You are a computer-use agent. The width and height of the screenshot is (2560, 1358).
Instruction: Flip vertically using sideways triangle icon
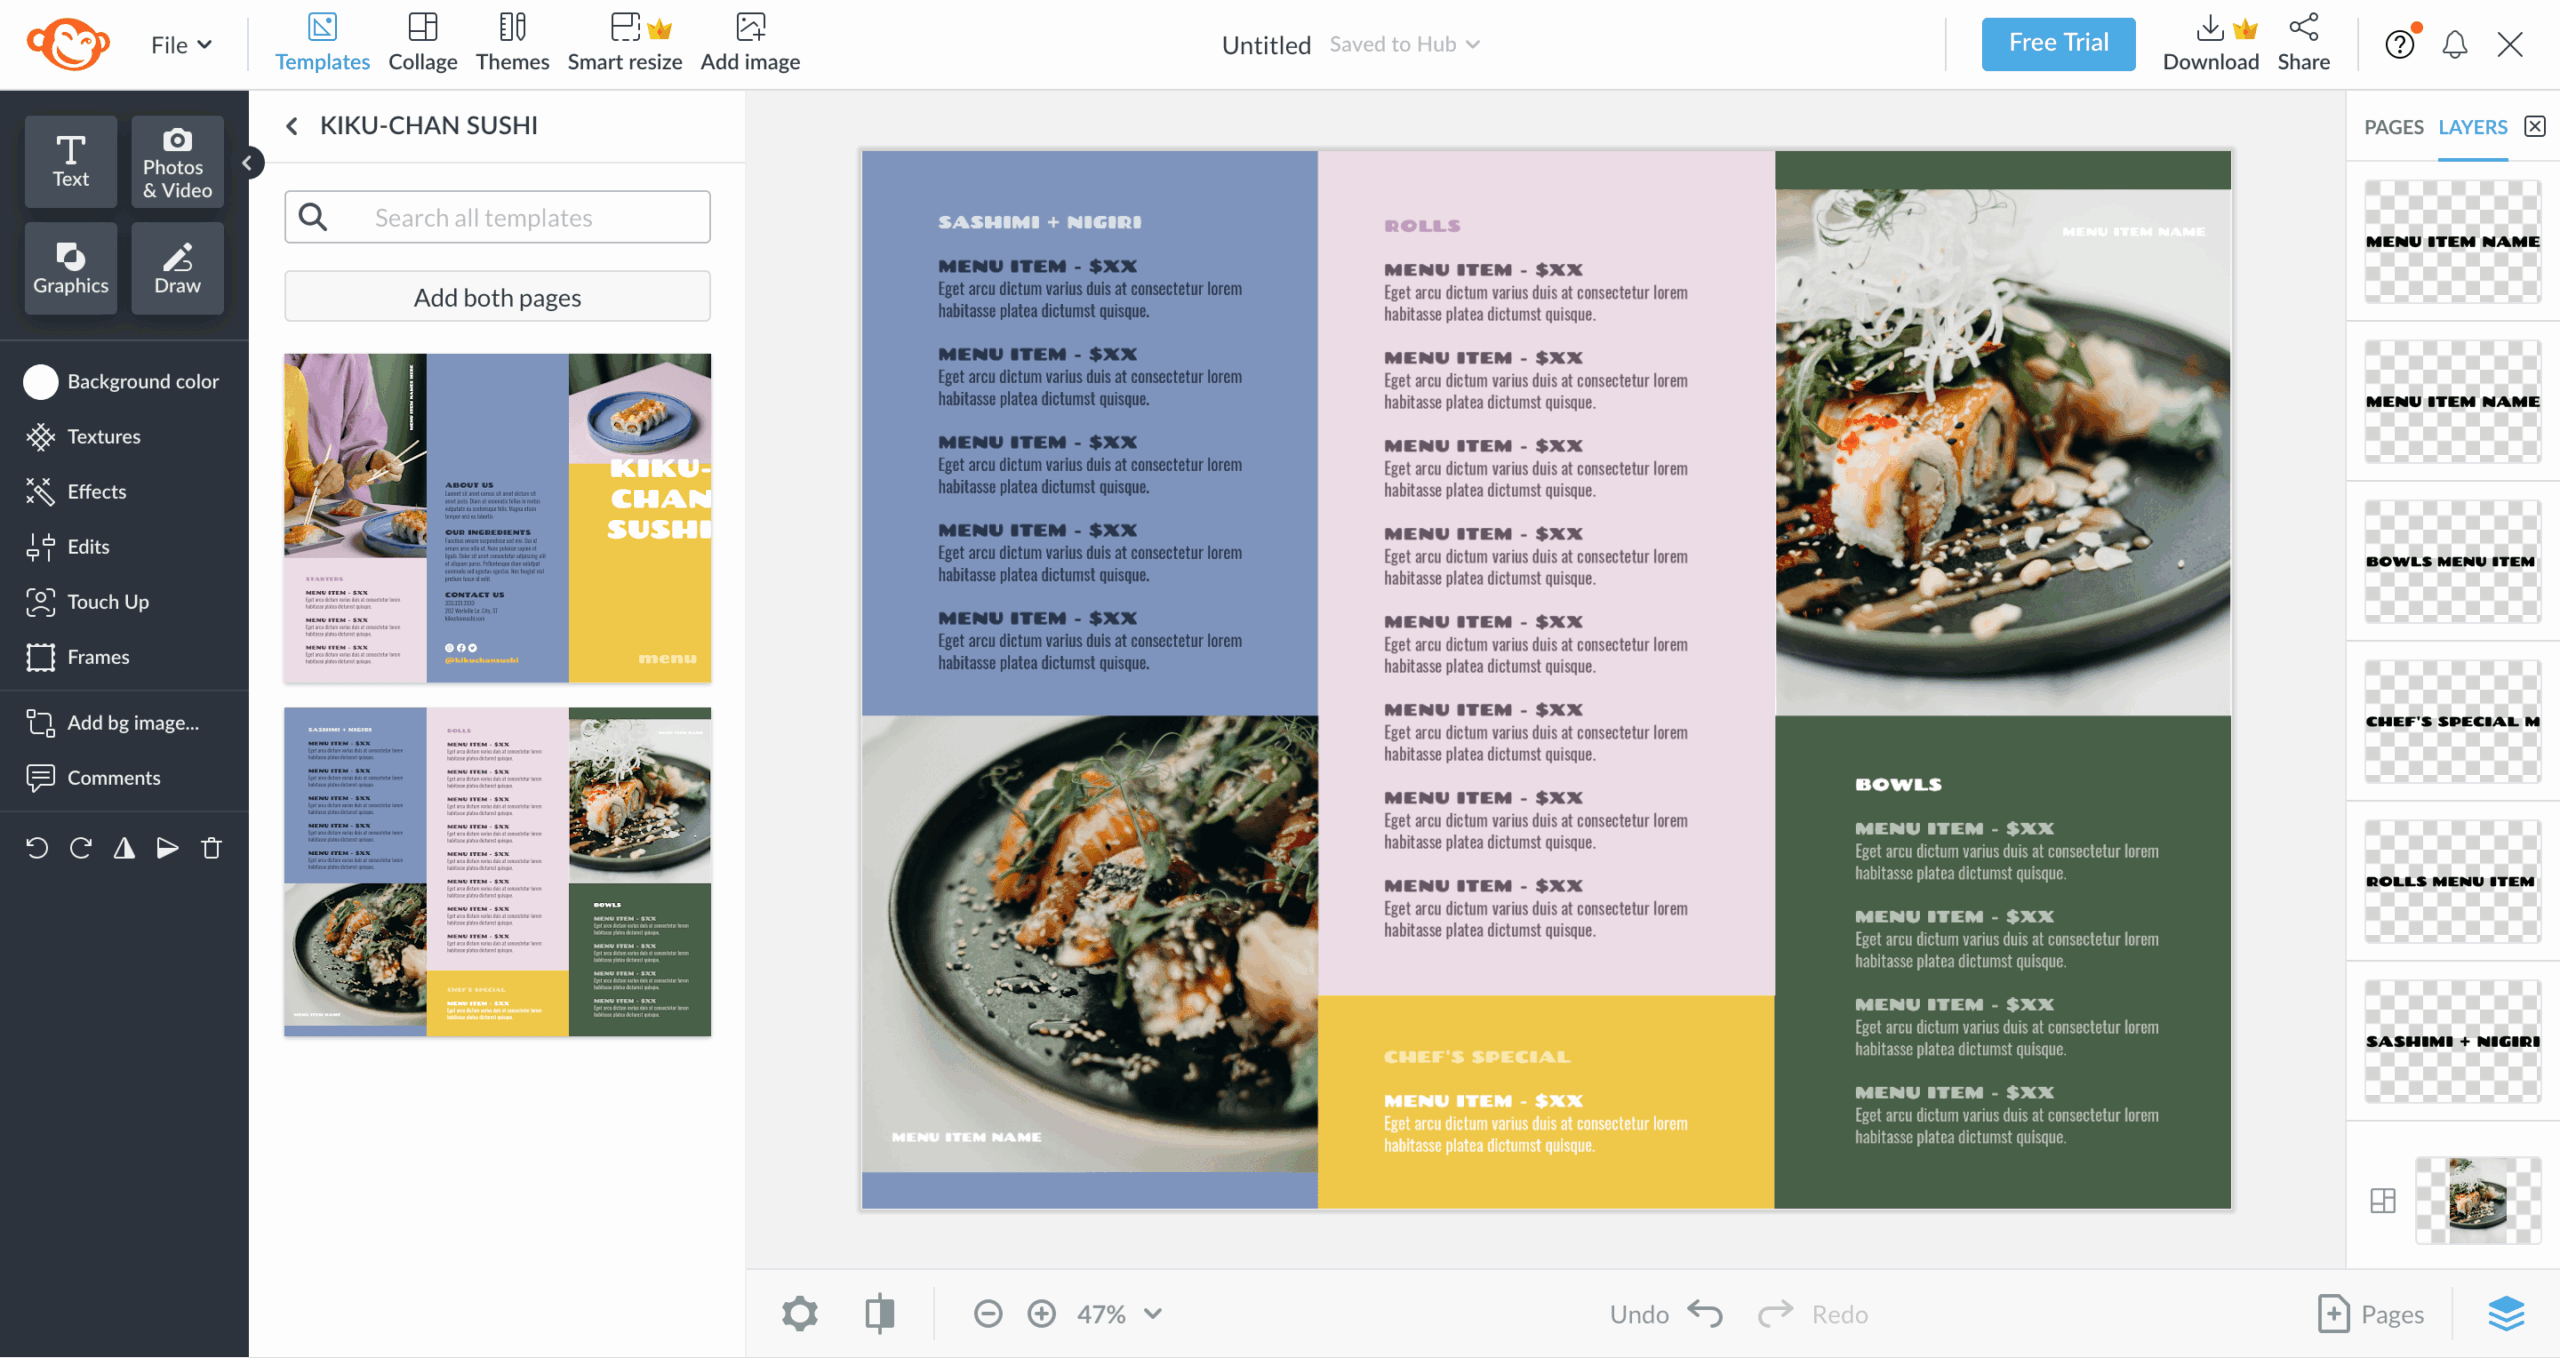coord(167,848)
